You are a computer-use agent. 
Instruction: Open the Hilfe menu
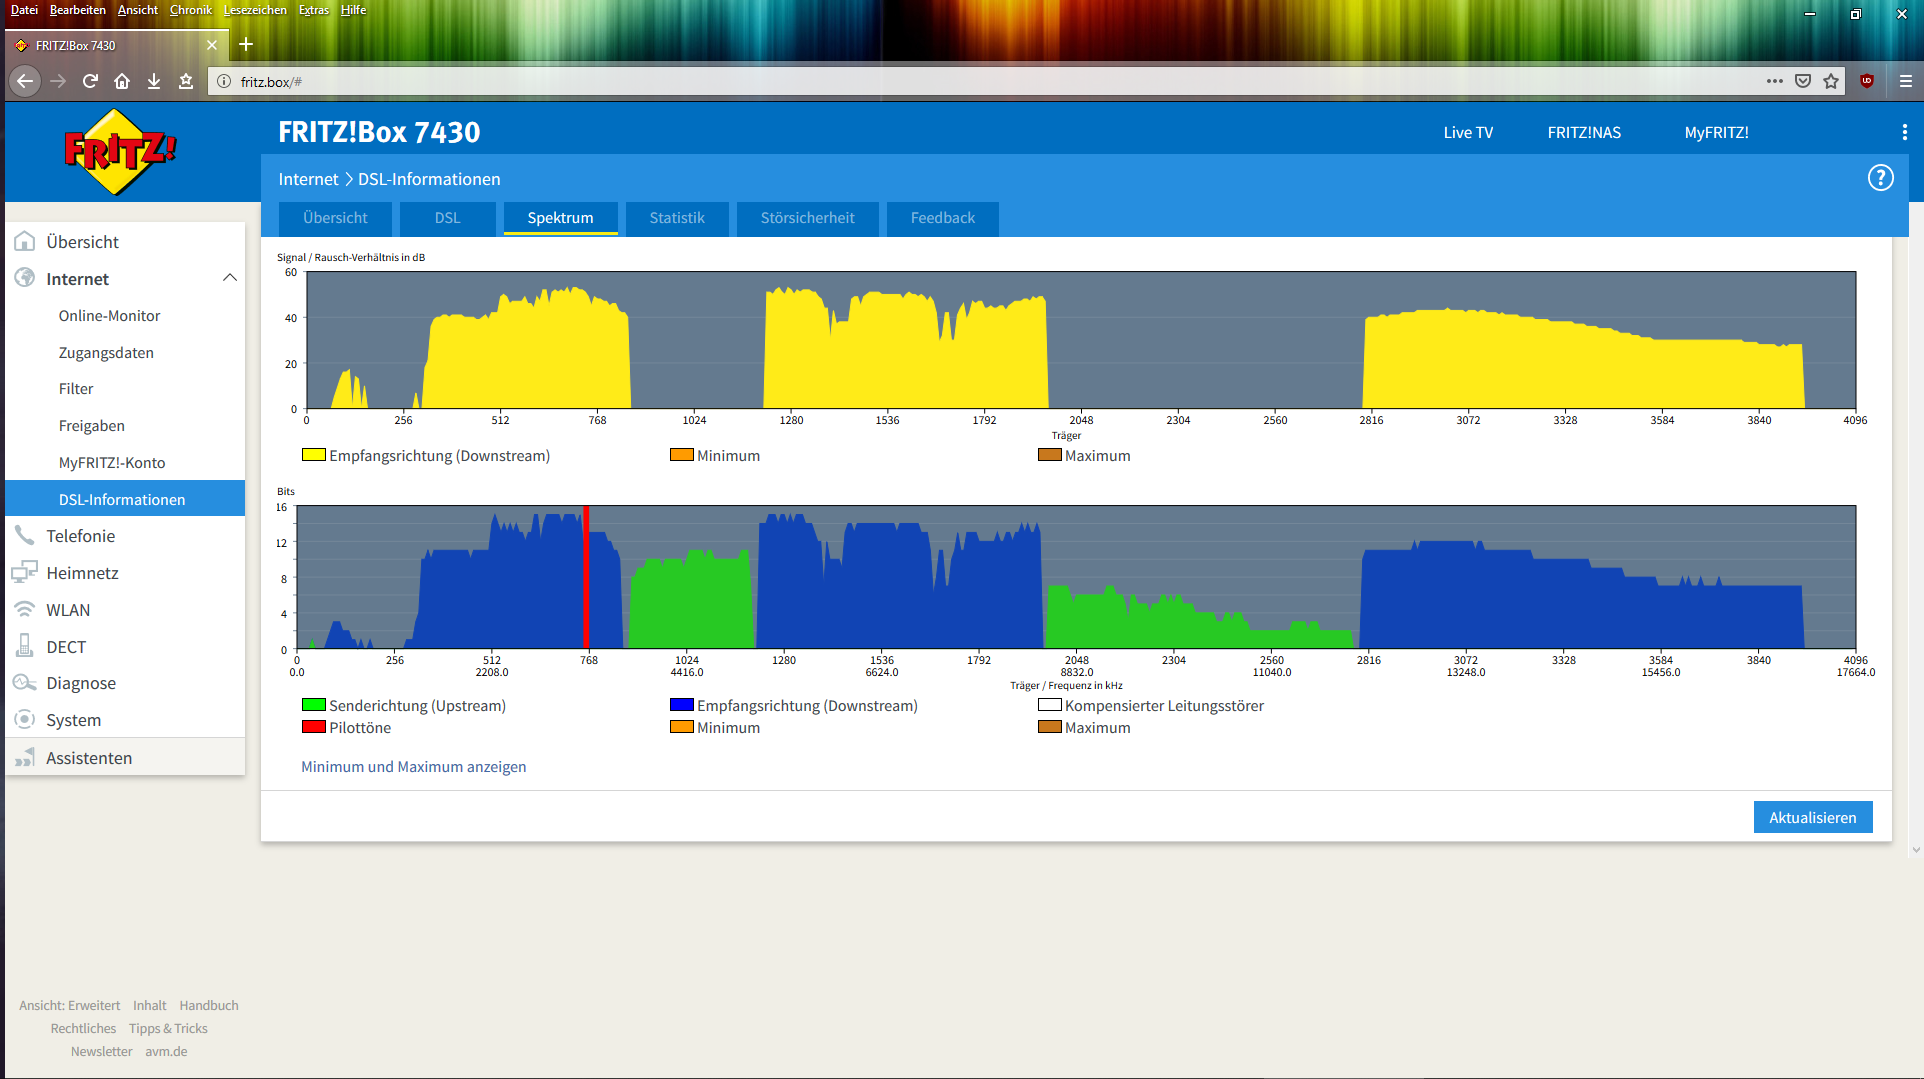pyautogui.click(x=353, y=10)
